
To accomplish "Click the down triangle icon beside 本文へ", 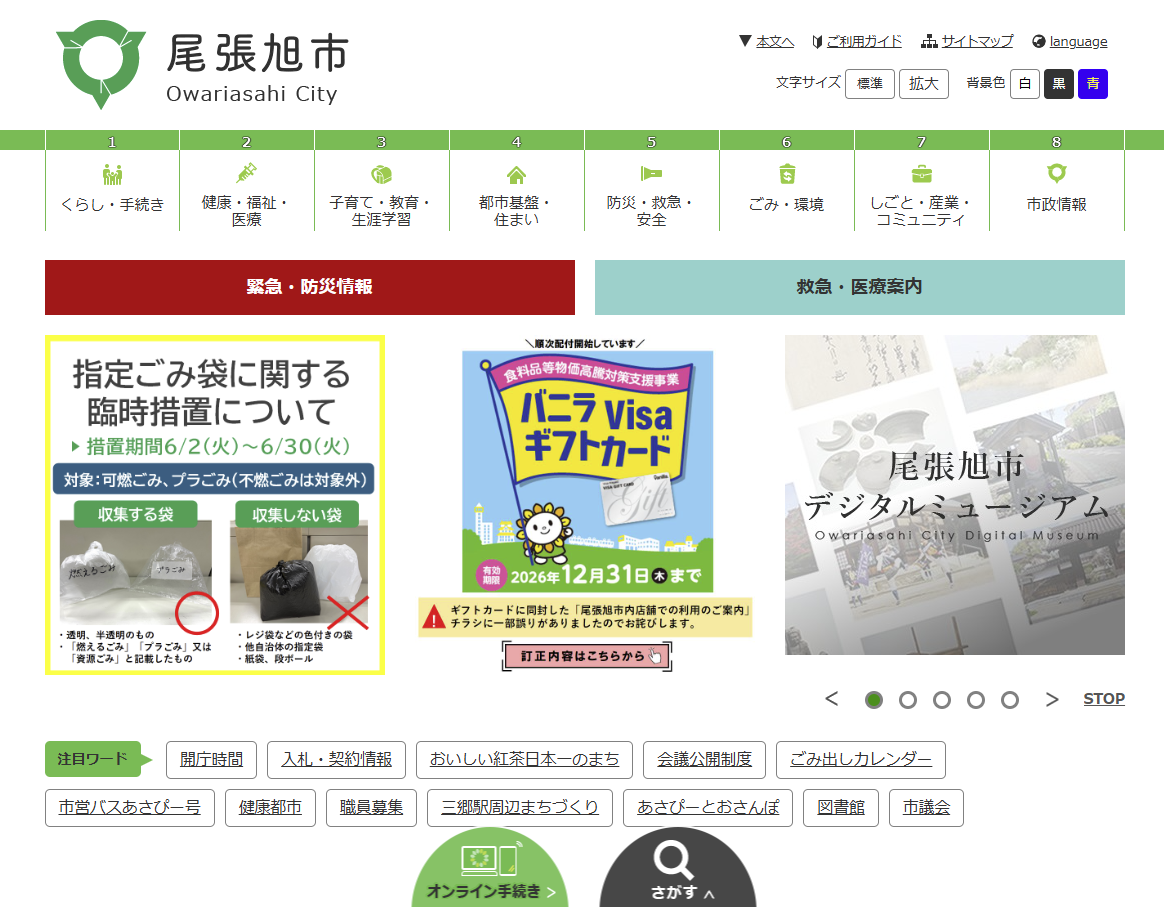I will coord(745,41).
